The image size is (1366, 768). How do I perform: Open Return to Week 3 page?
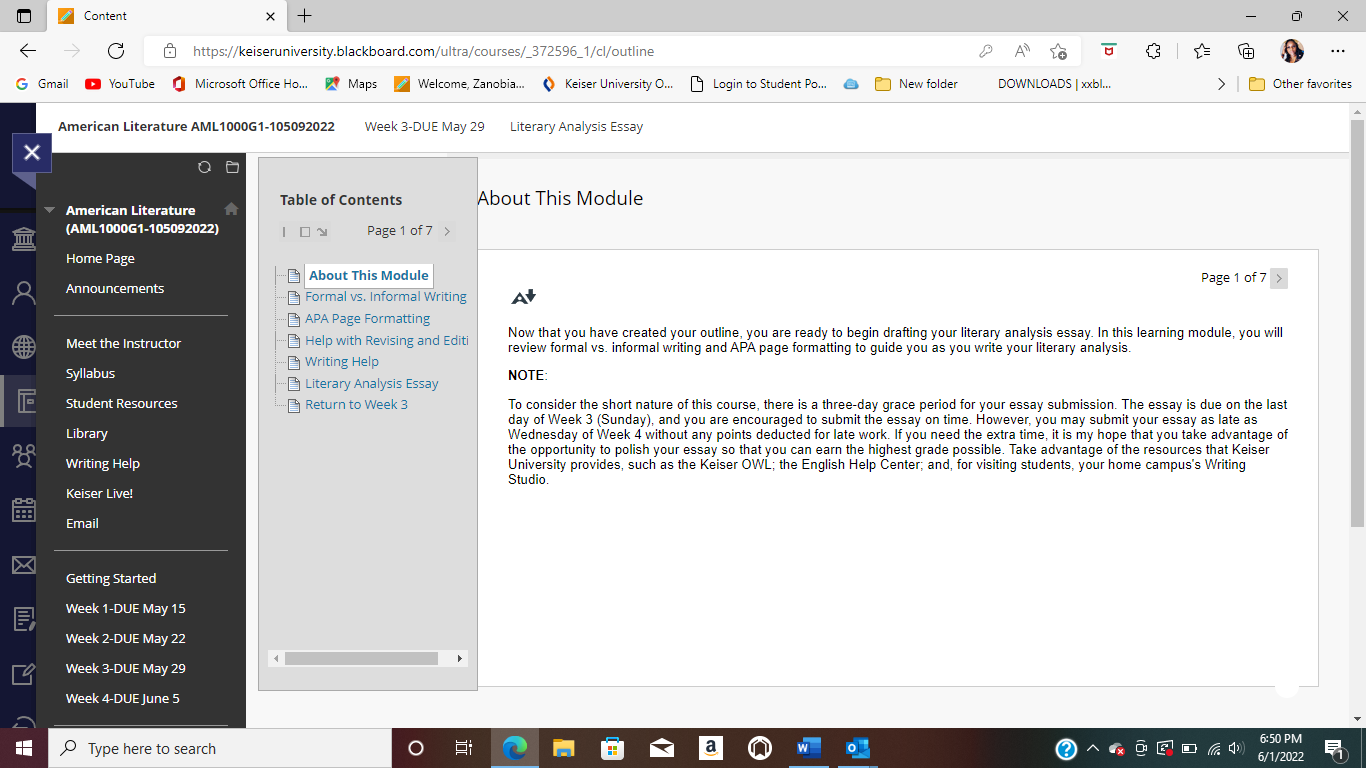tap(356, 405)
